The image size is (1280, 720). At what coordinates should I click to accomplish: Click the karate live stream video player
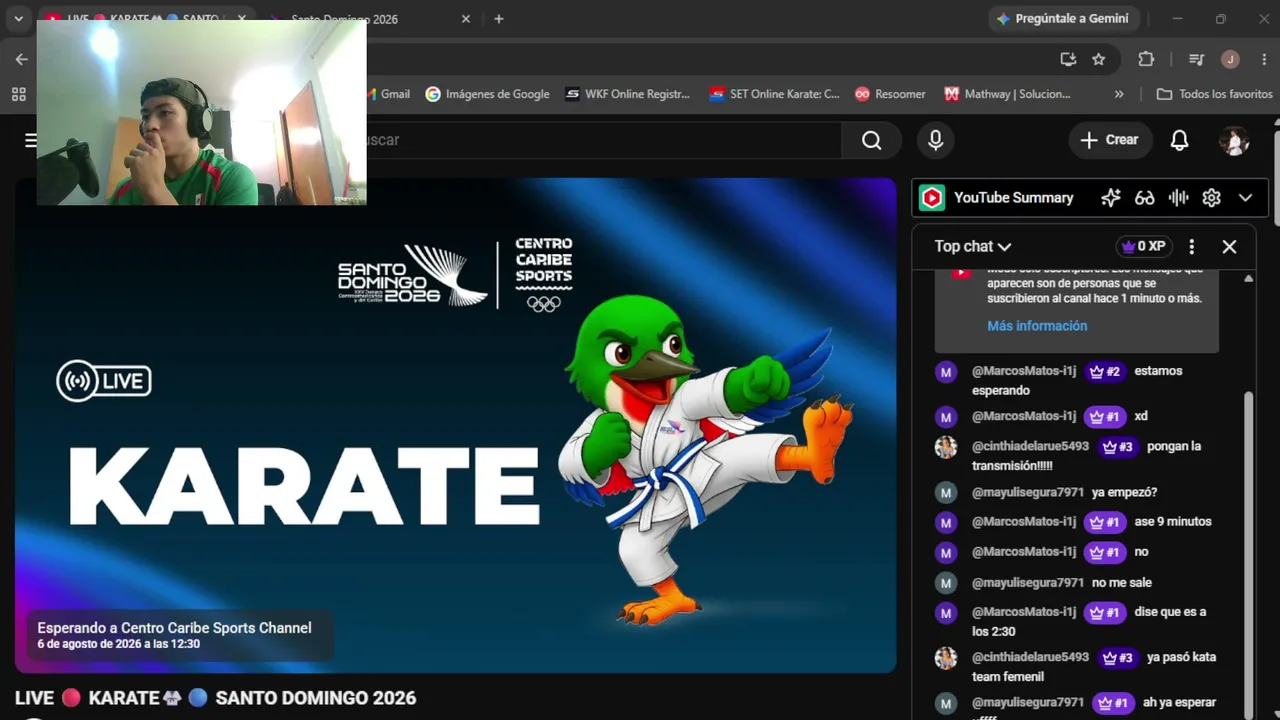pyautogui.click(x=456, y=426)
